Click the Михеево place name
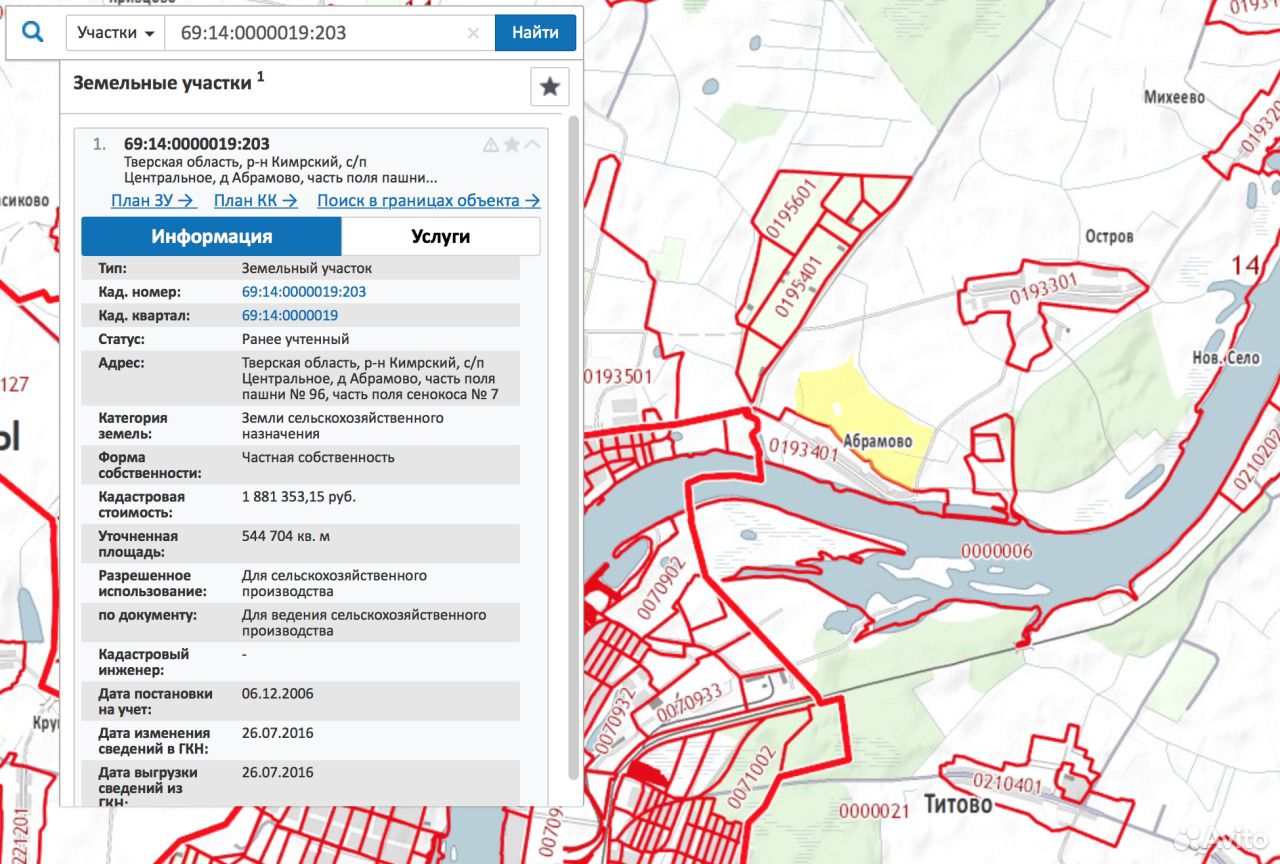This screenshot has width=1280, height=864. (1174, 98)
